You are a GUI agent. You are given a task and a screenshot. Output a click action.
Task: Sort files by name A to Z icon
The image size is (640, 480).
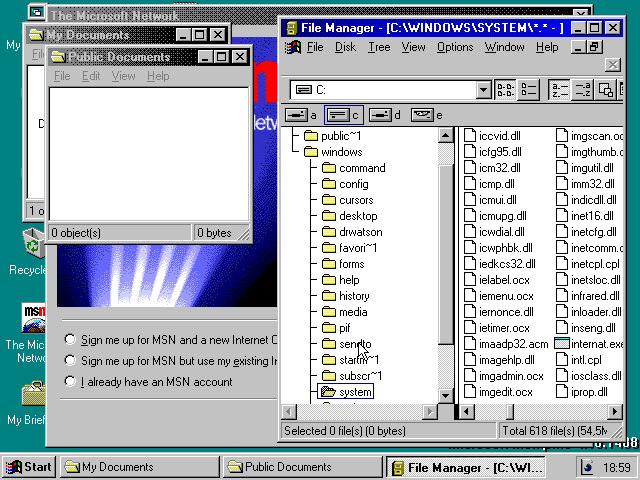click(x=559, y=90)
